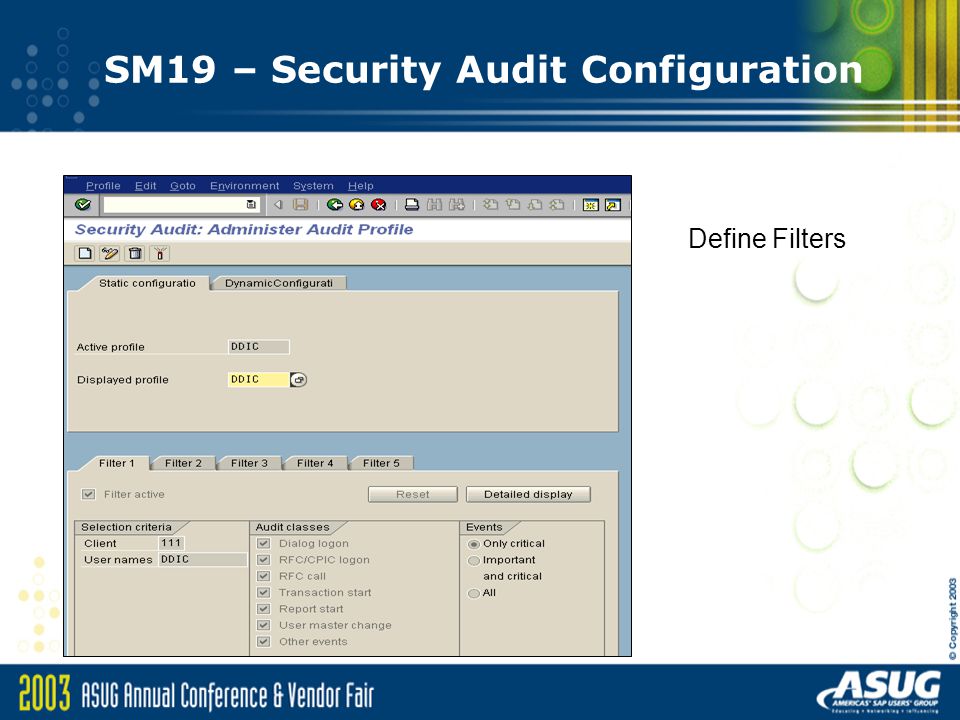
Task: Toggle the Transaction start checkbox
Action: pos(264,593)
